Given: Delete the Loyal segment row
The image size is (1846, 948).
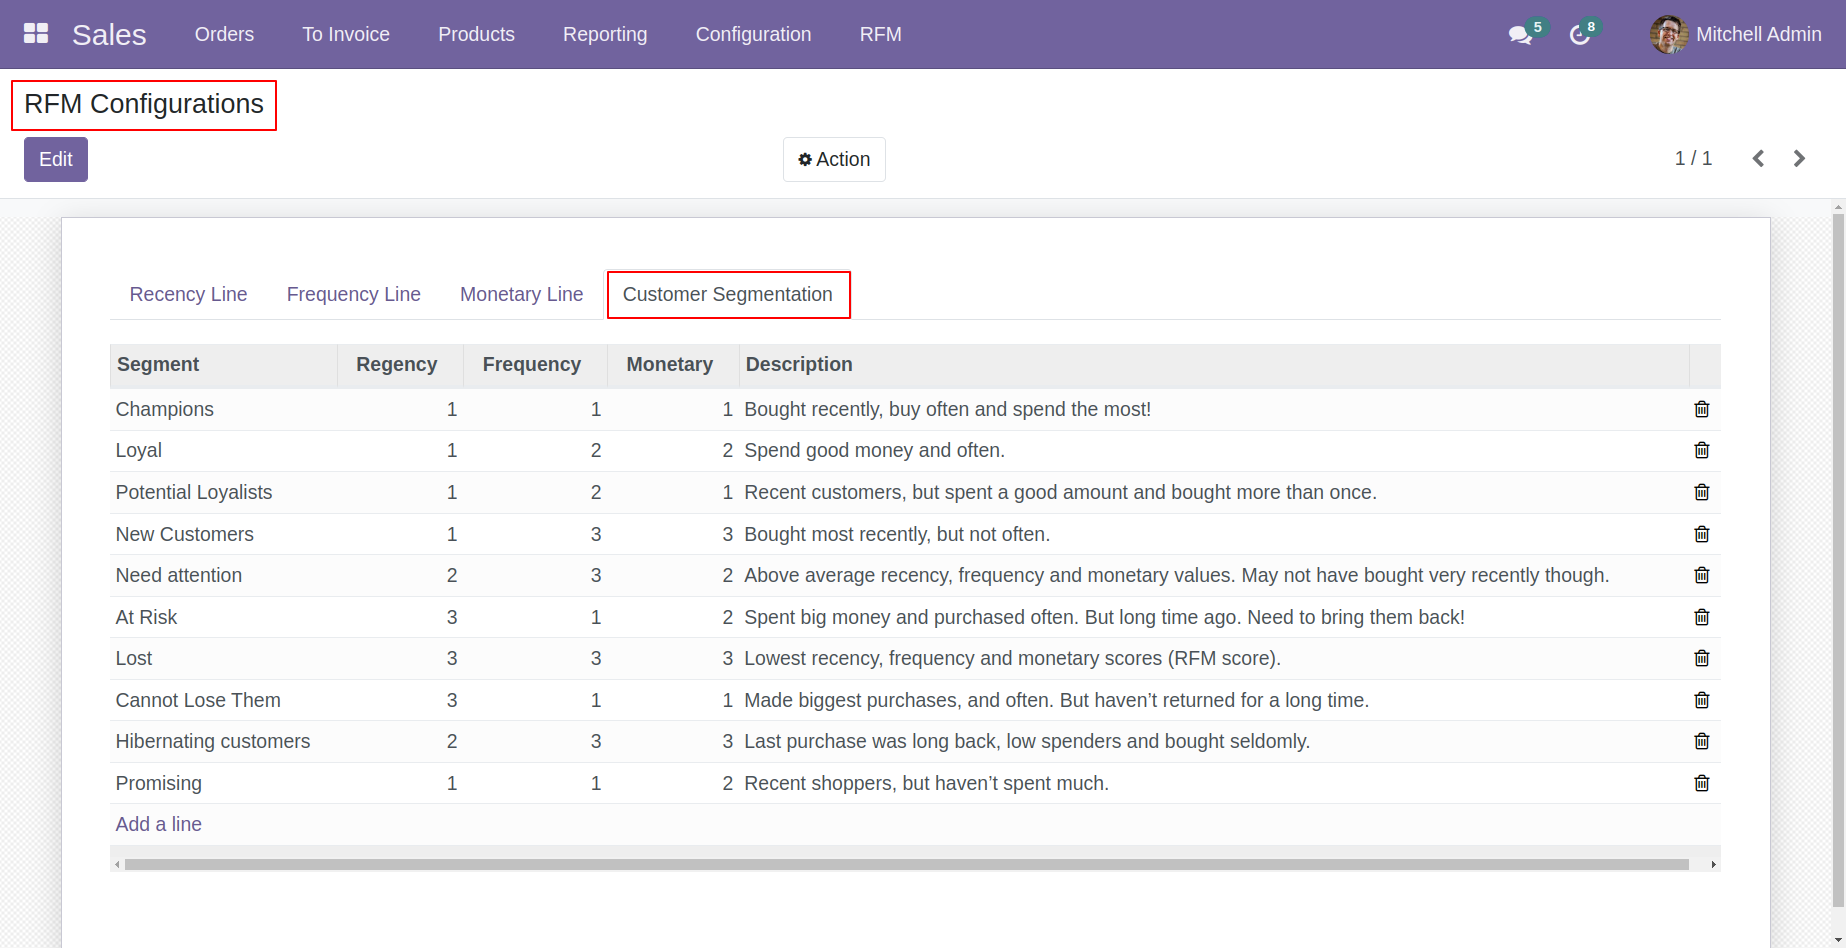Looking at the screenshot, I should 1702,450.
